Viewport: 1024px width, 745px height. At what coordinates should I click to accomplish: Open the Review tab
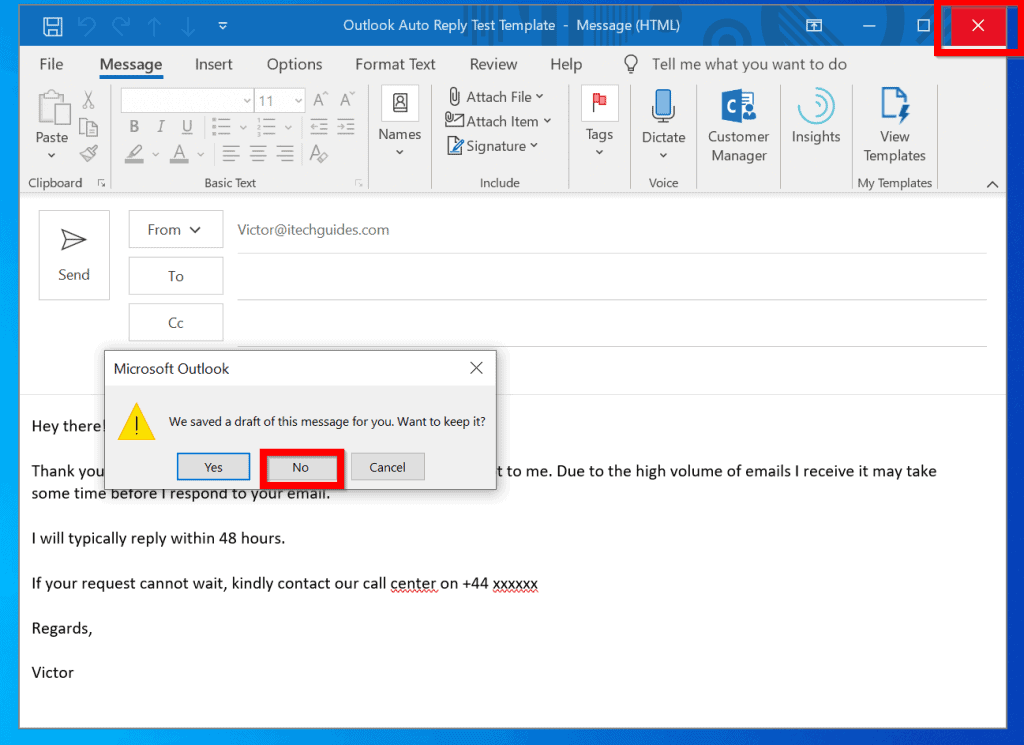click(x=493, y=64)
